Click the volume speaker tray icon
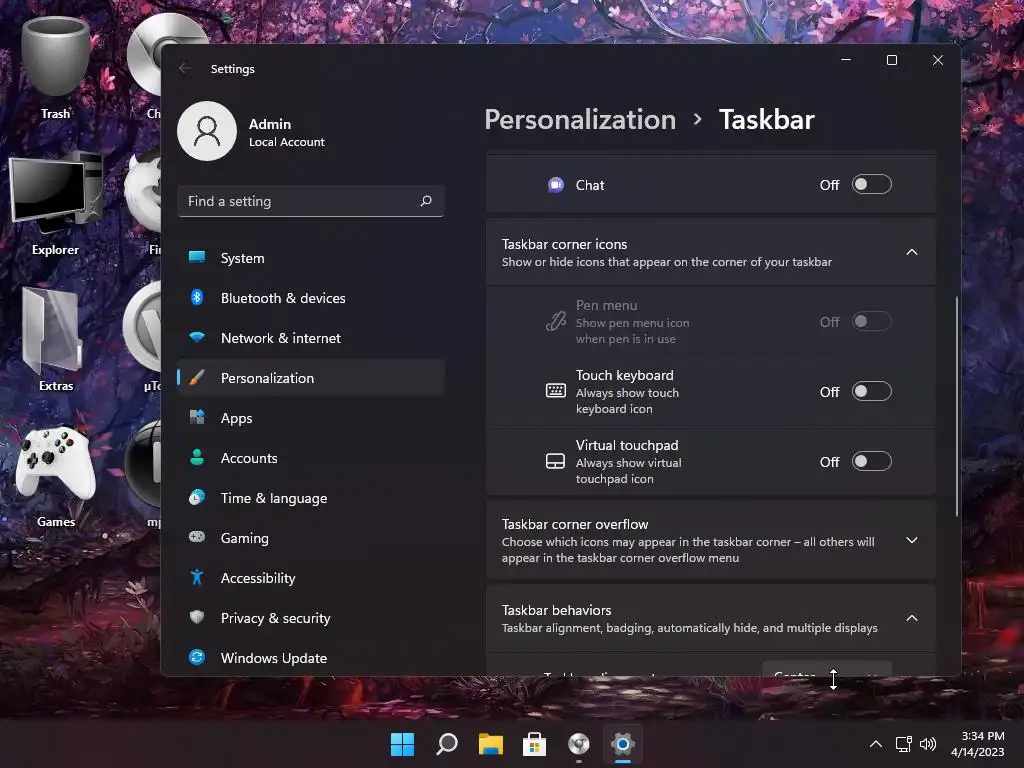Viewport: 1024px width, 768px height. click(928, 744)
